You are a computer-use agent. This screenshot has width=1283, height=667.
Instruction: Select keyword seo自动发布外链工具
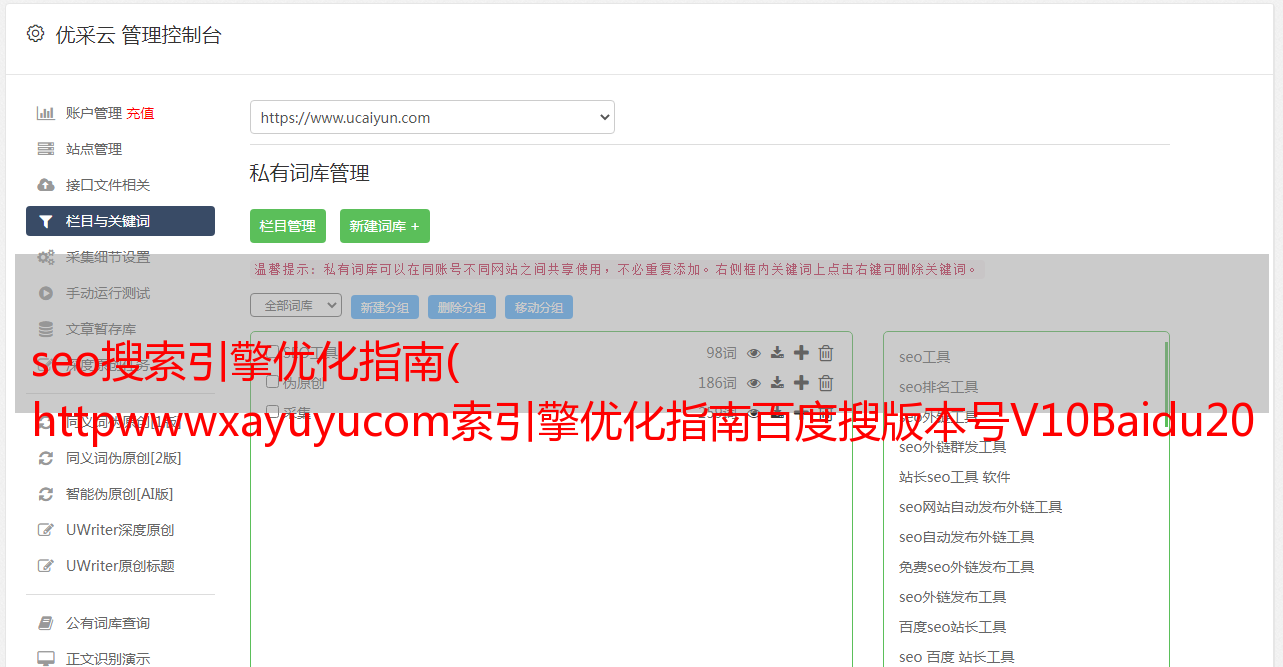[x=967, y=537]
